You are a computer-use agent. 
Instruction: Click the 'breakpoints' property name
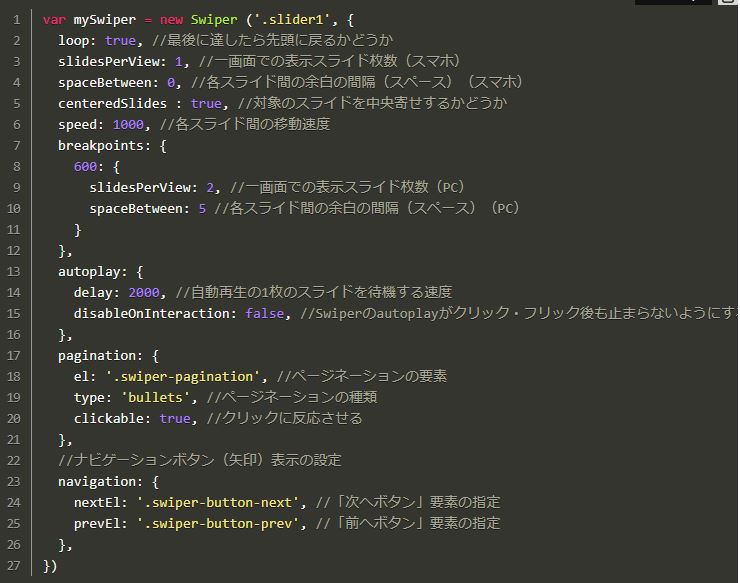104,145
